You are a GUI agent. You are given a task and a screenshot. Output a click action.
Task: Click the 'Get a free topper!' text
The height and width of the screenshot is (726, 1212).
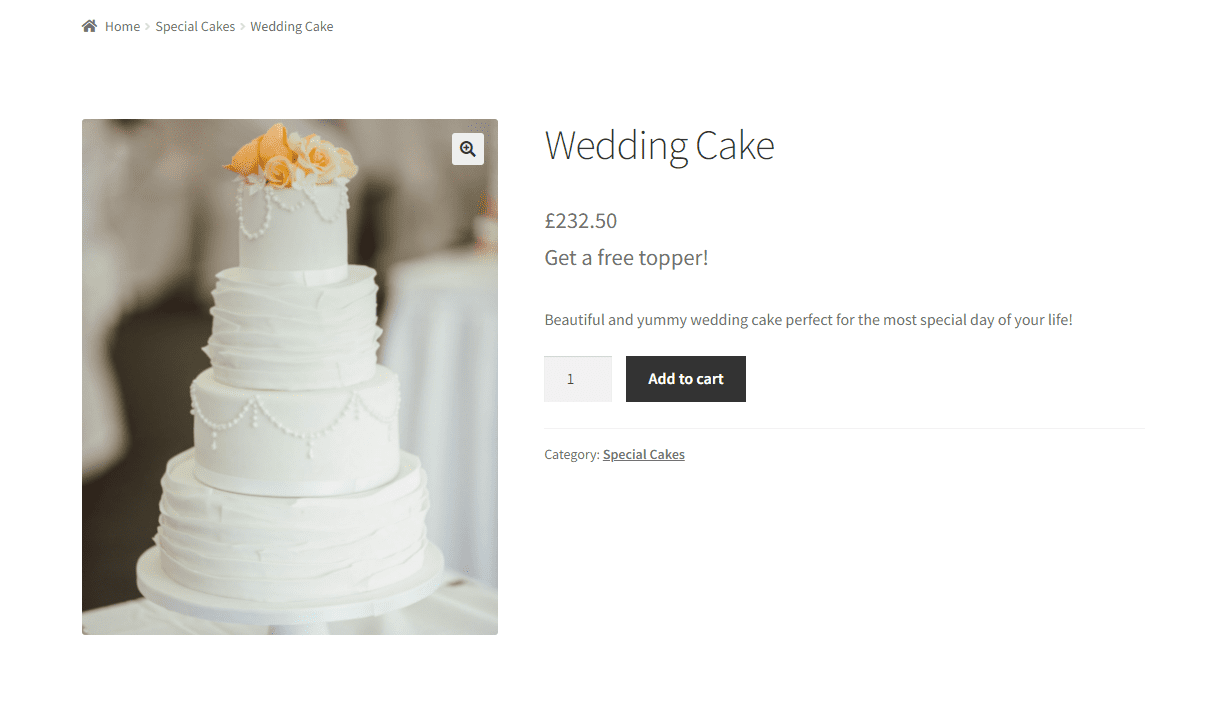(626, 258)
